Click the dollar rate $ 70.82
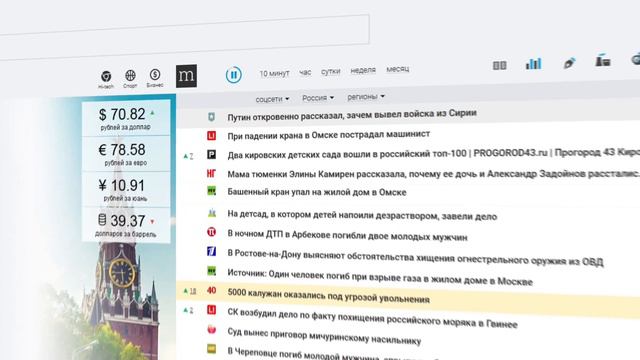The width and height of the screenshot is (640, 360). click(122, 115)
